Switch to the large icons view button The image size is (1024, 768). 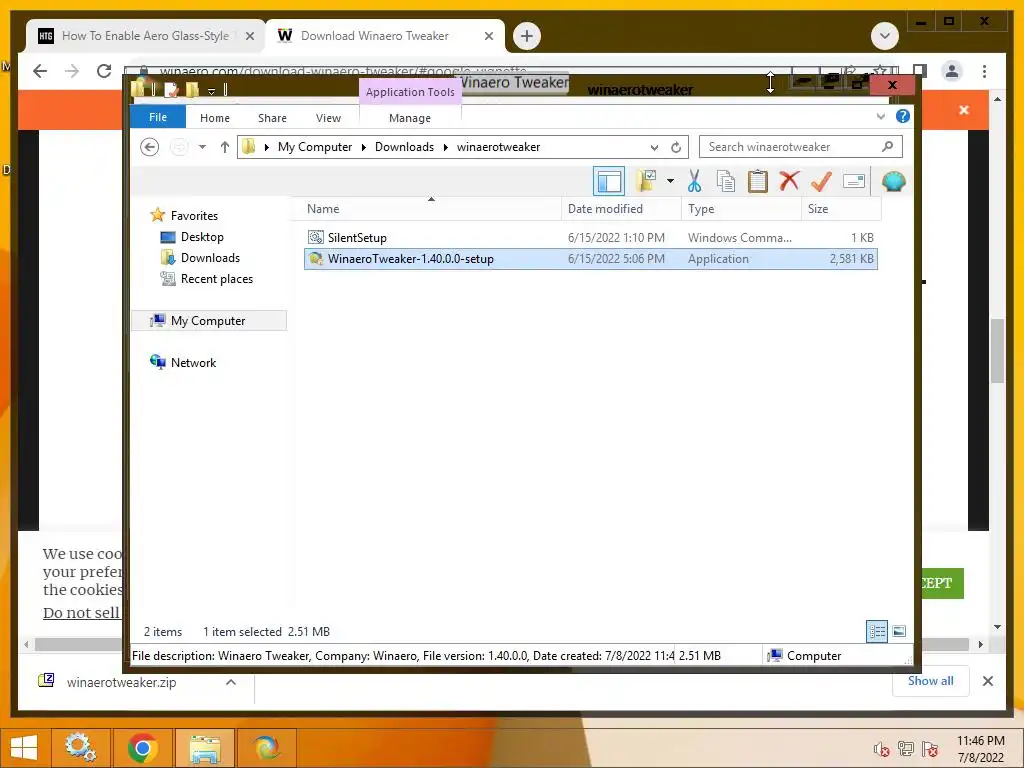[899, 631]
